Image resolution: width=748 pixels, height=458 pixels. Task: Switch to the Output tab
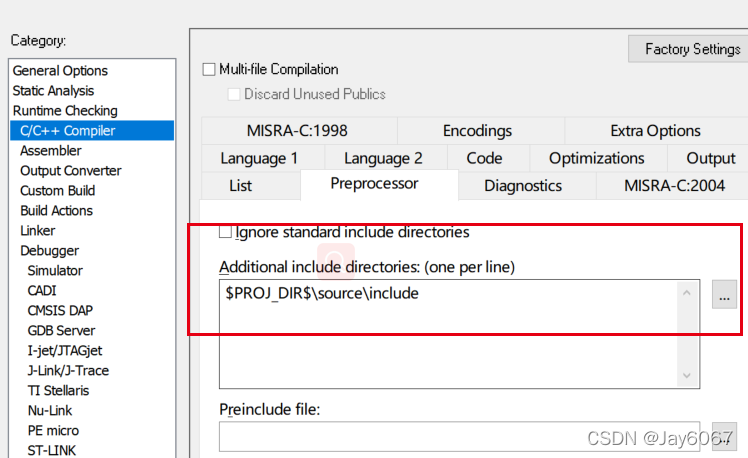(708, 158)
